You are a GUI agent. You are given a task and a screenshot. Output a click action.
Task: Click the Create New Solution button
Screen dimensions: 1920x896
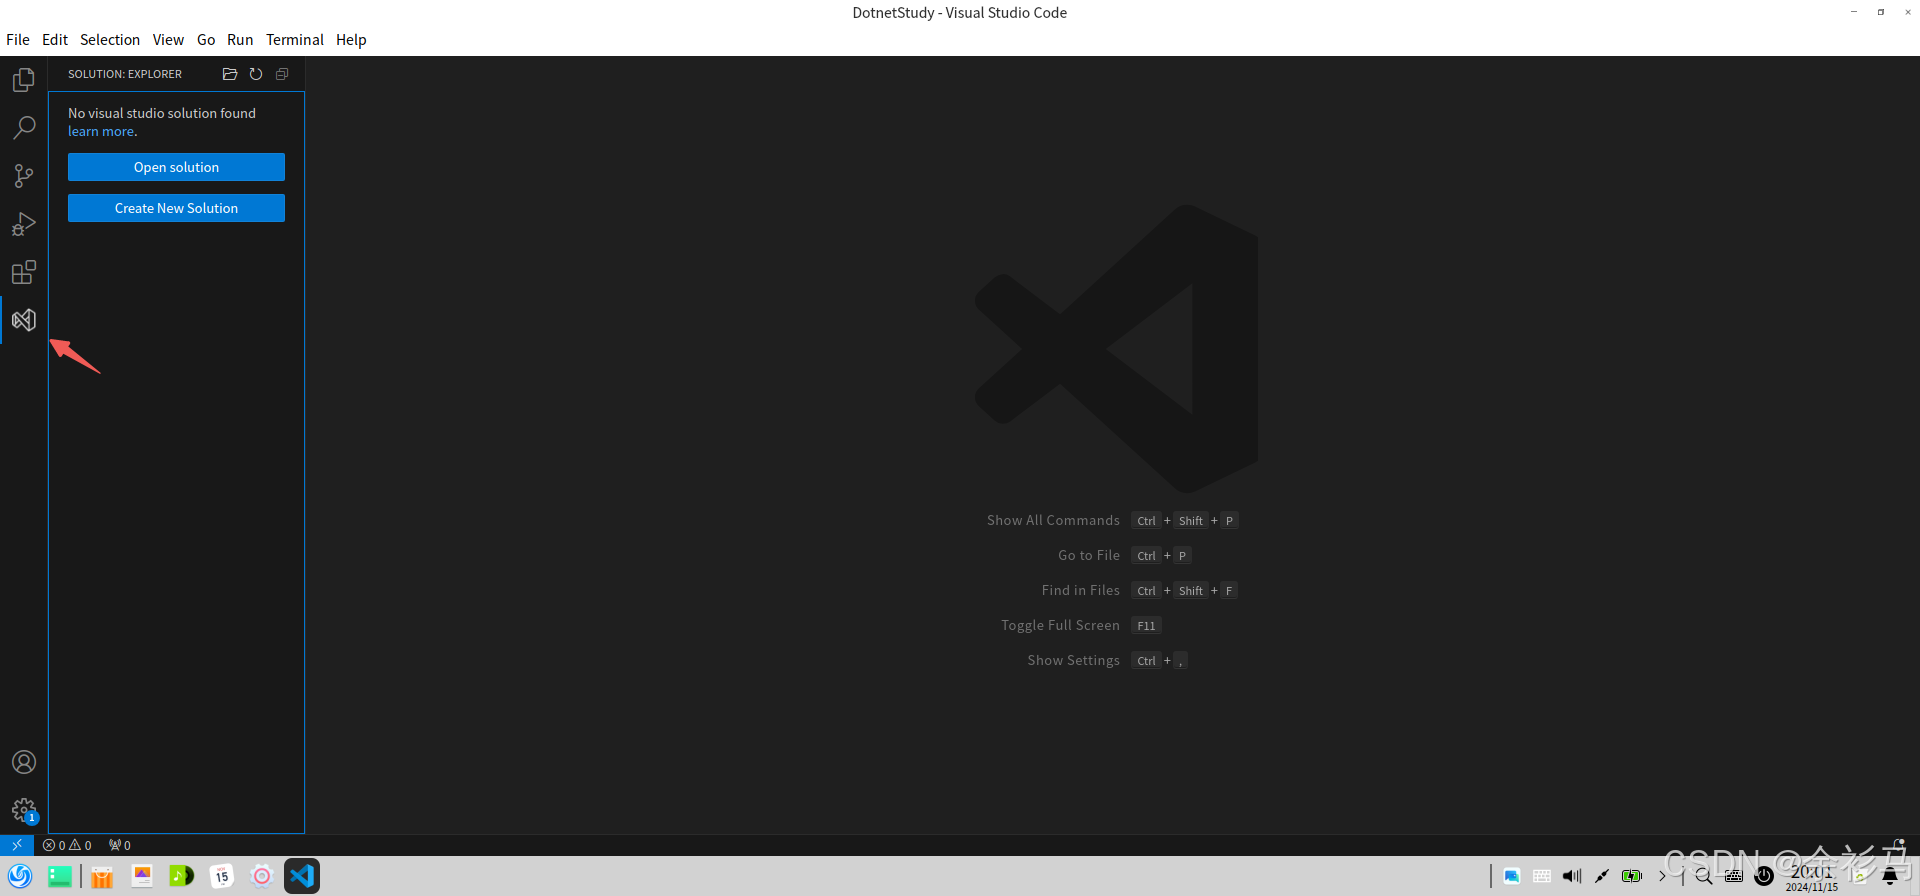click(176, 208)
